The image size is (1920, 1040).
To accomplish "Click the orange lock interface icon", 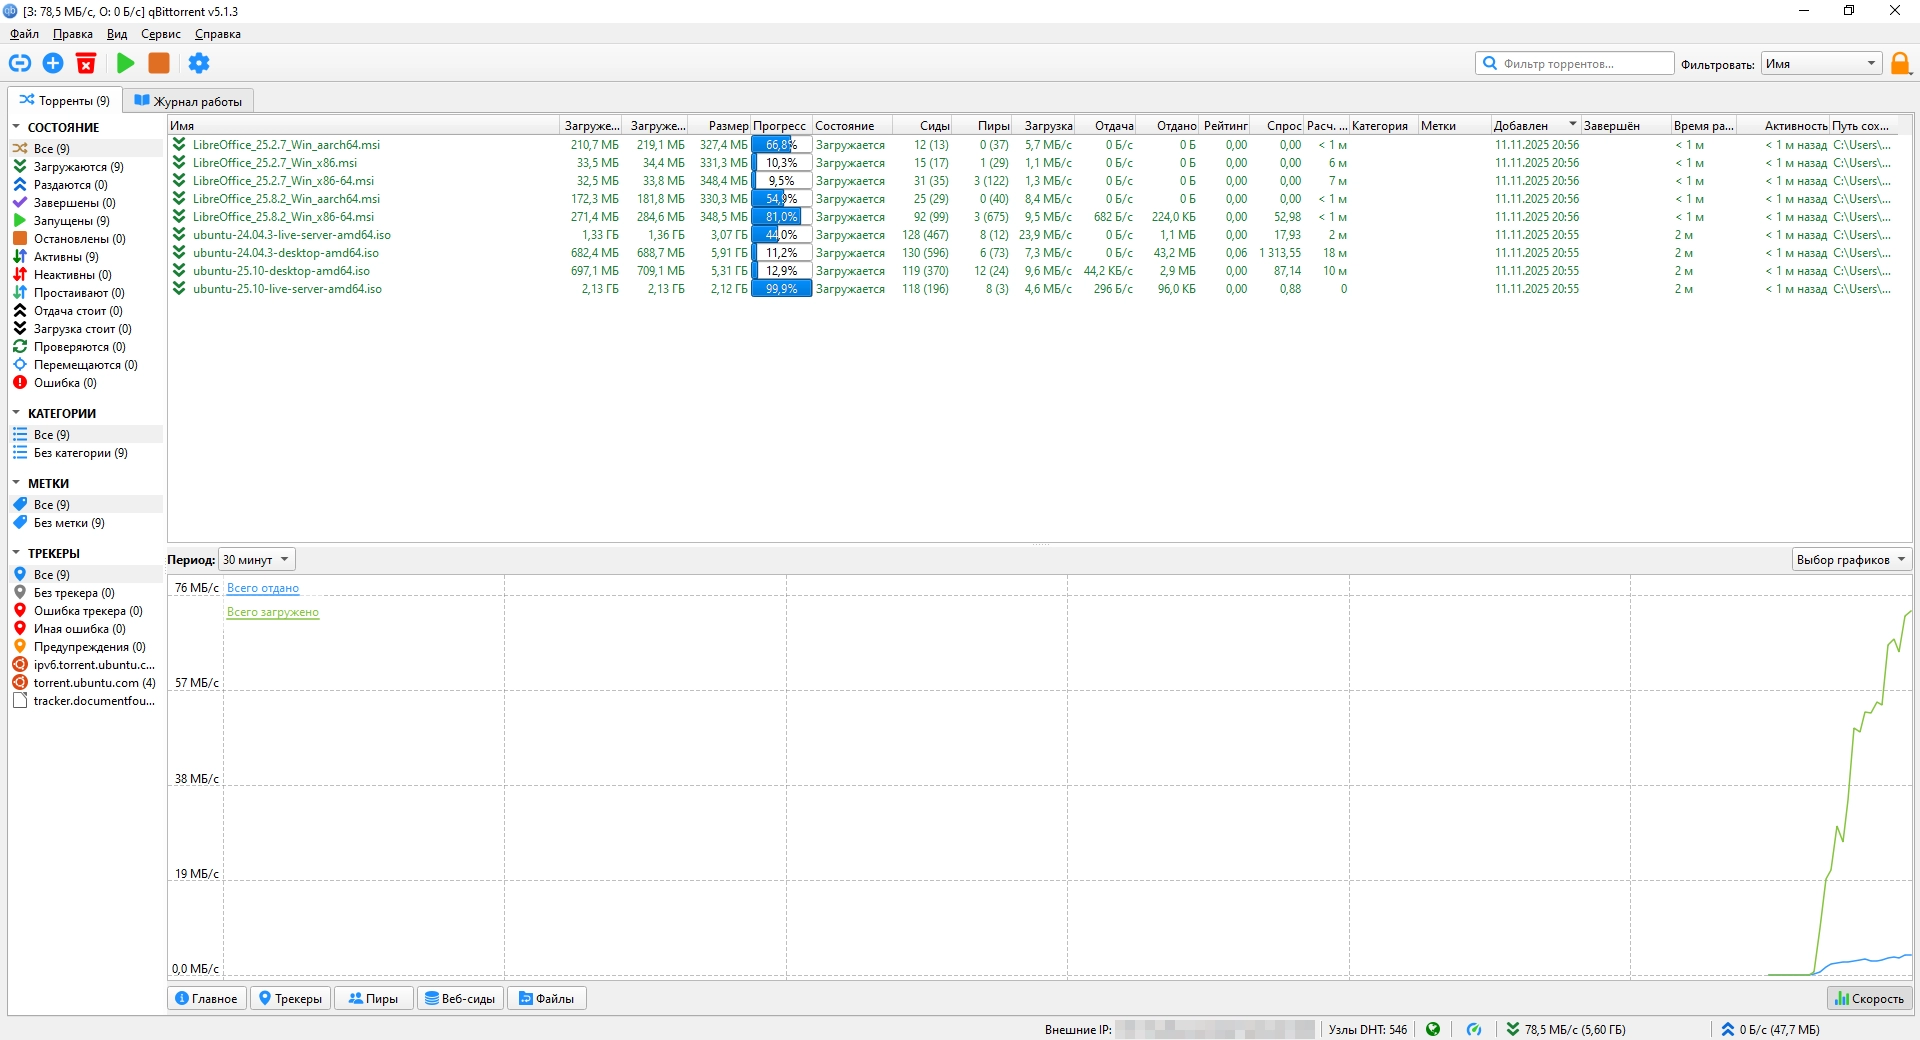I will coord(1900,64).
